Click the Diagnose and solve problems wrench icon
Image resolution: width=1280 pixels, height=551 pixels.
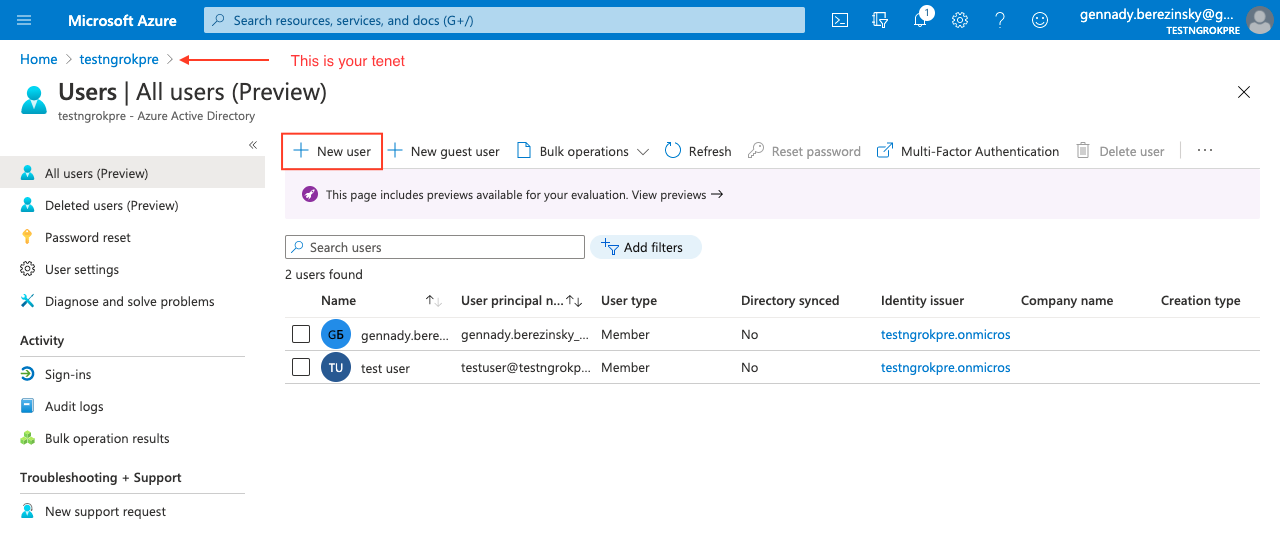click(x=27, y=301)
